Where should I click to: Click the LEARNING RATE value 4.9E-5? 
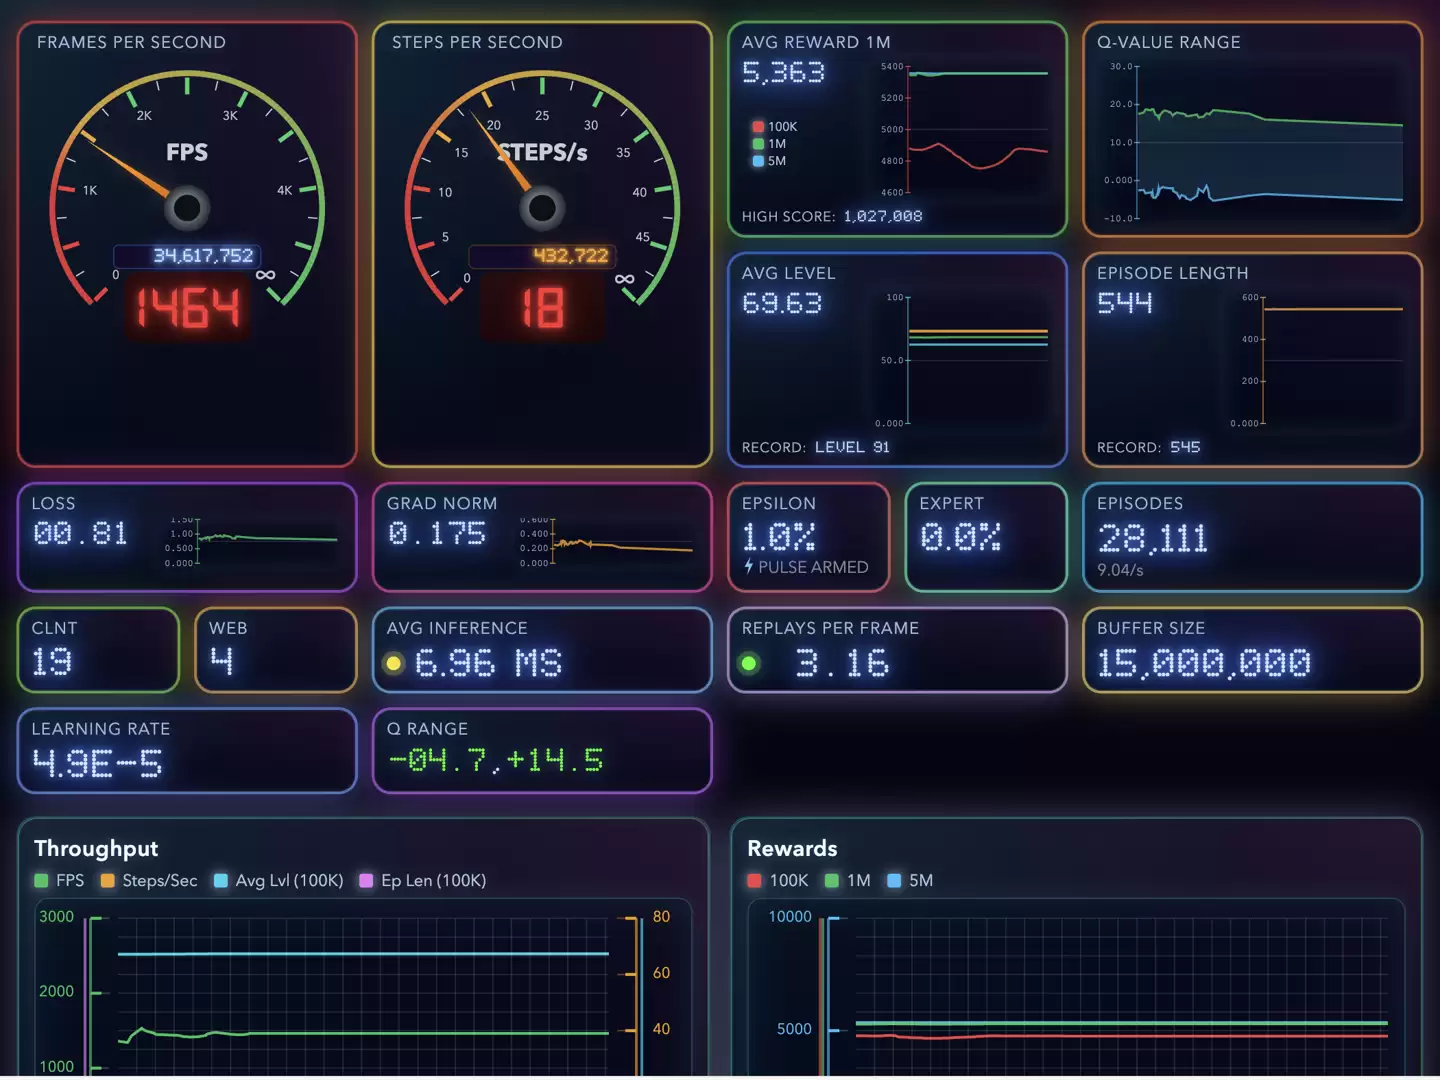tap(97, 764)
